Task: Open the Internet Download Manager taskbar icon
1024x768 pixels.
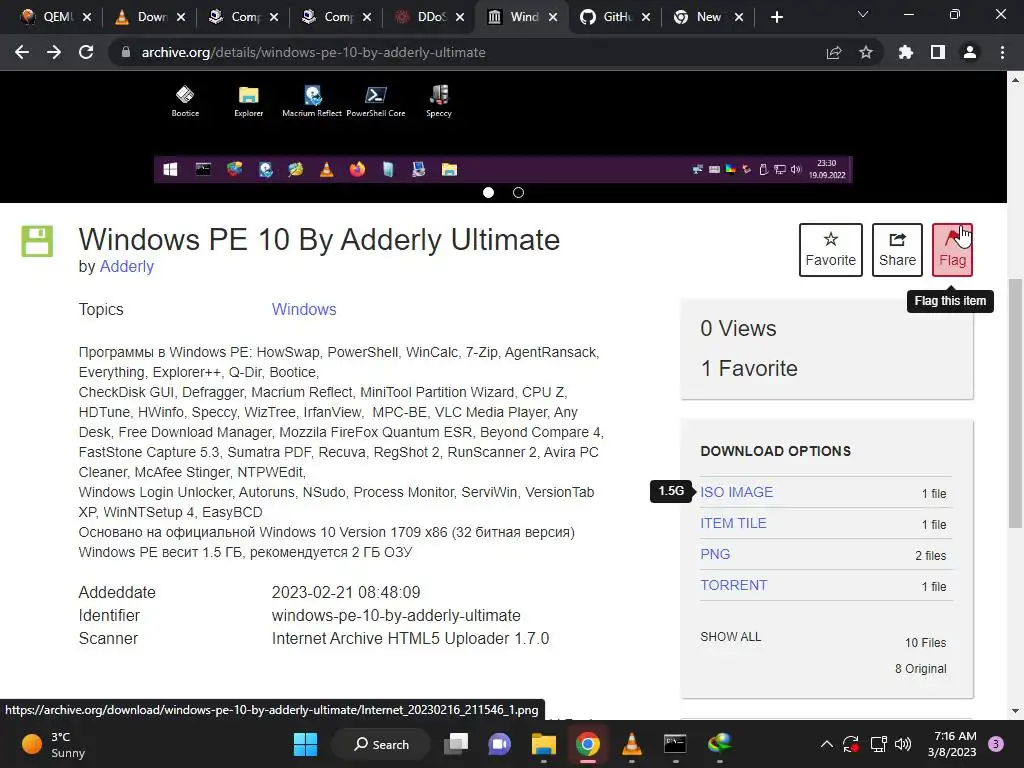Action: (x=720, y=744)
